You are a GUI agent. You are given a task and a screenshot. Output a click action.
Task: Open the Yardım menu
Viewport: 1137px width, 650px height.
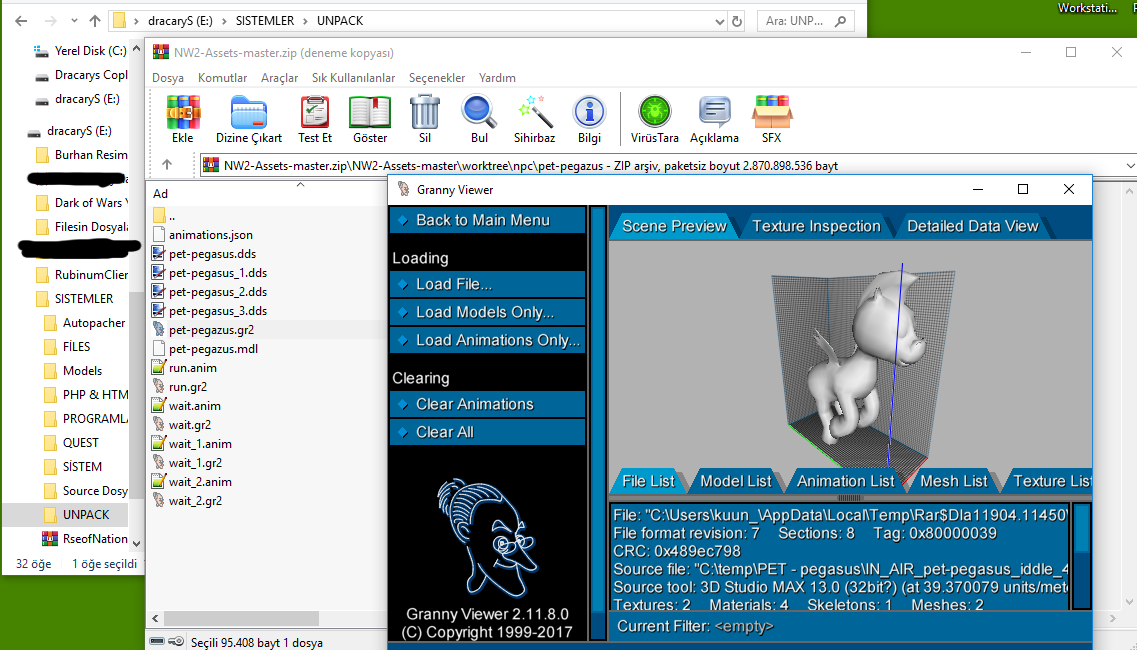tap(497, 78)
